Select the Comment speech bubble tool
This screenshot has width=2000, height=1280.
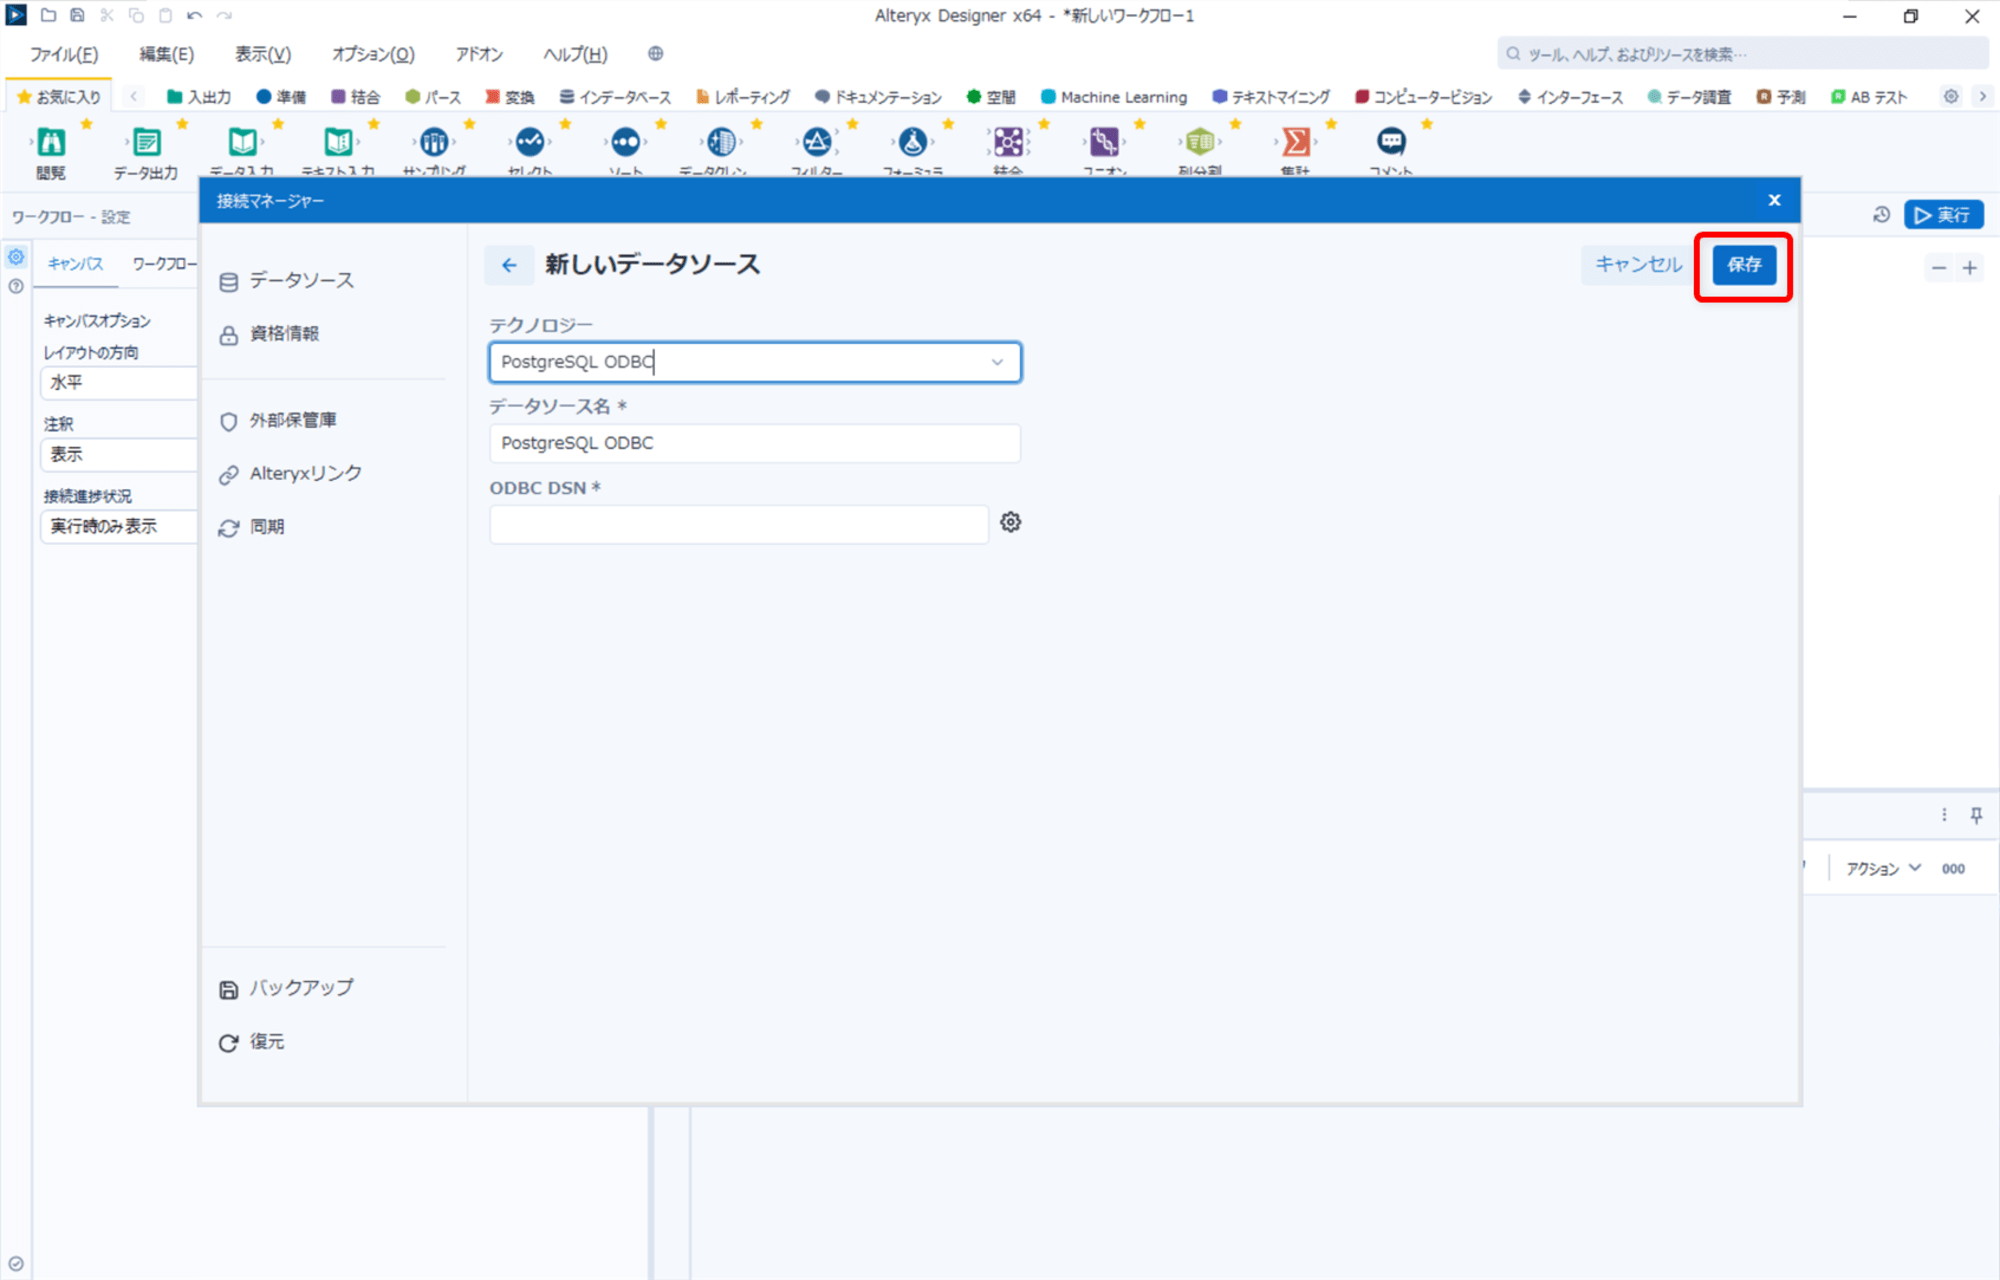click(1391, 142)
